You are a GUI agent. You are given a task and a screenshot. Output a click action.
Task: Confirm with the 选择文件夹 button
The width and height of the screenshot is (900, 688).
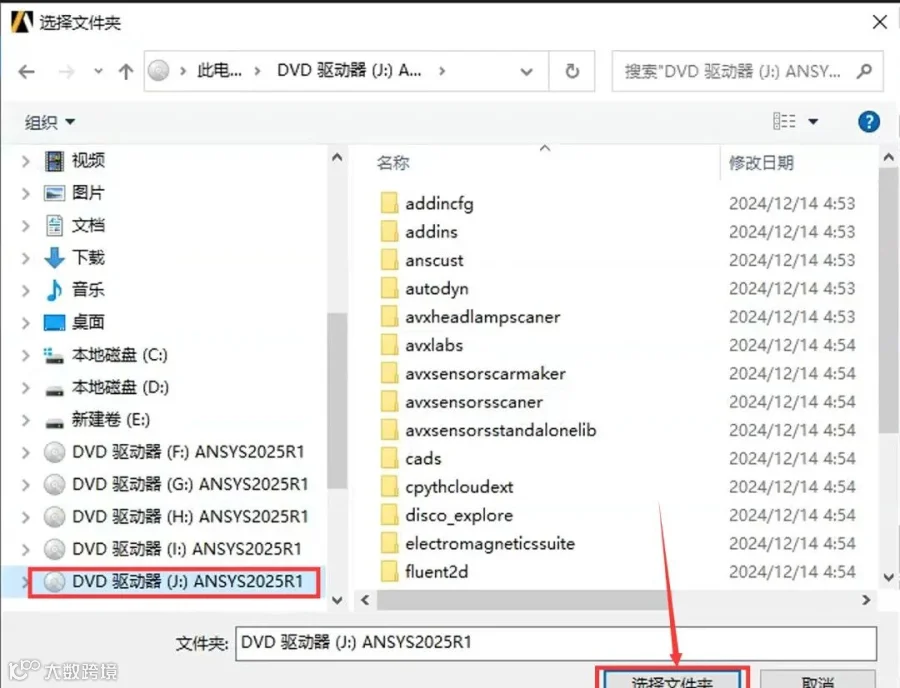(672, 678)
